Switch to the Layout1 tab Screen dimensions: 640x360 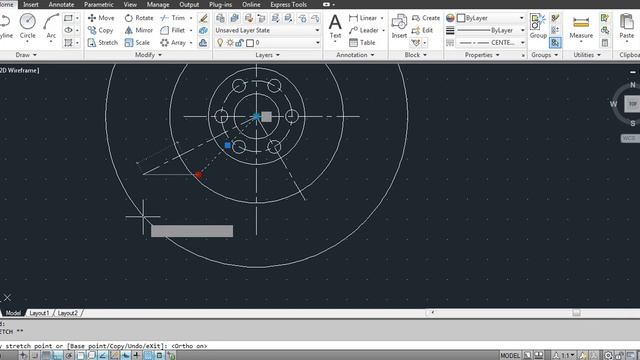39,313
